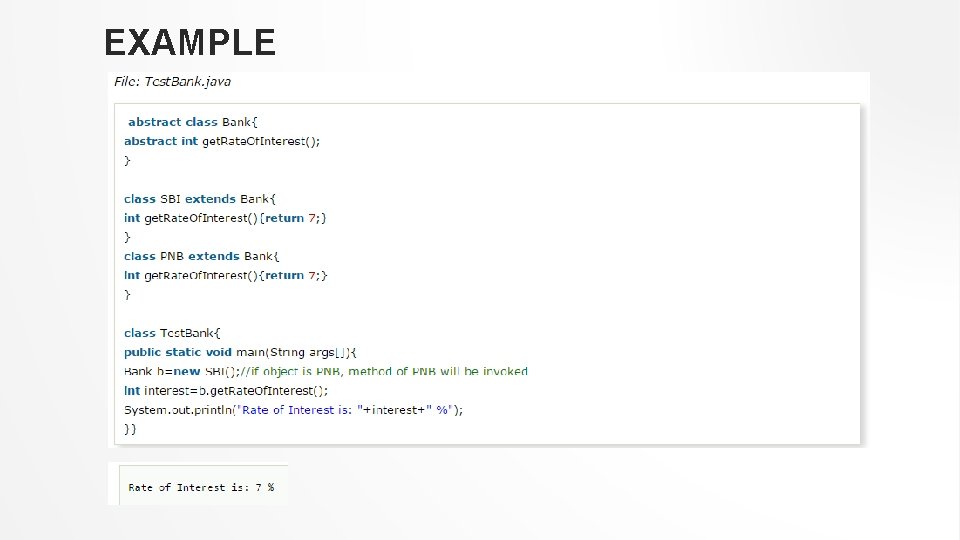Viewport: 960px width, 540px height.
Task: Click the closing brace after Bank class
Action: coord(127,160)
